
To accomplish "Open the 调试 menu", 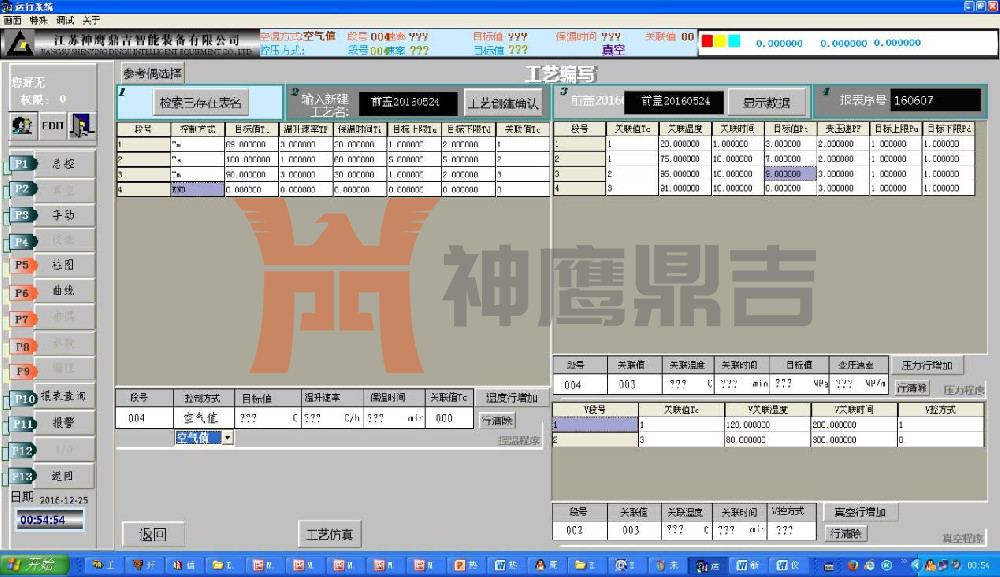I will [65, 20].
